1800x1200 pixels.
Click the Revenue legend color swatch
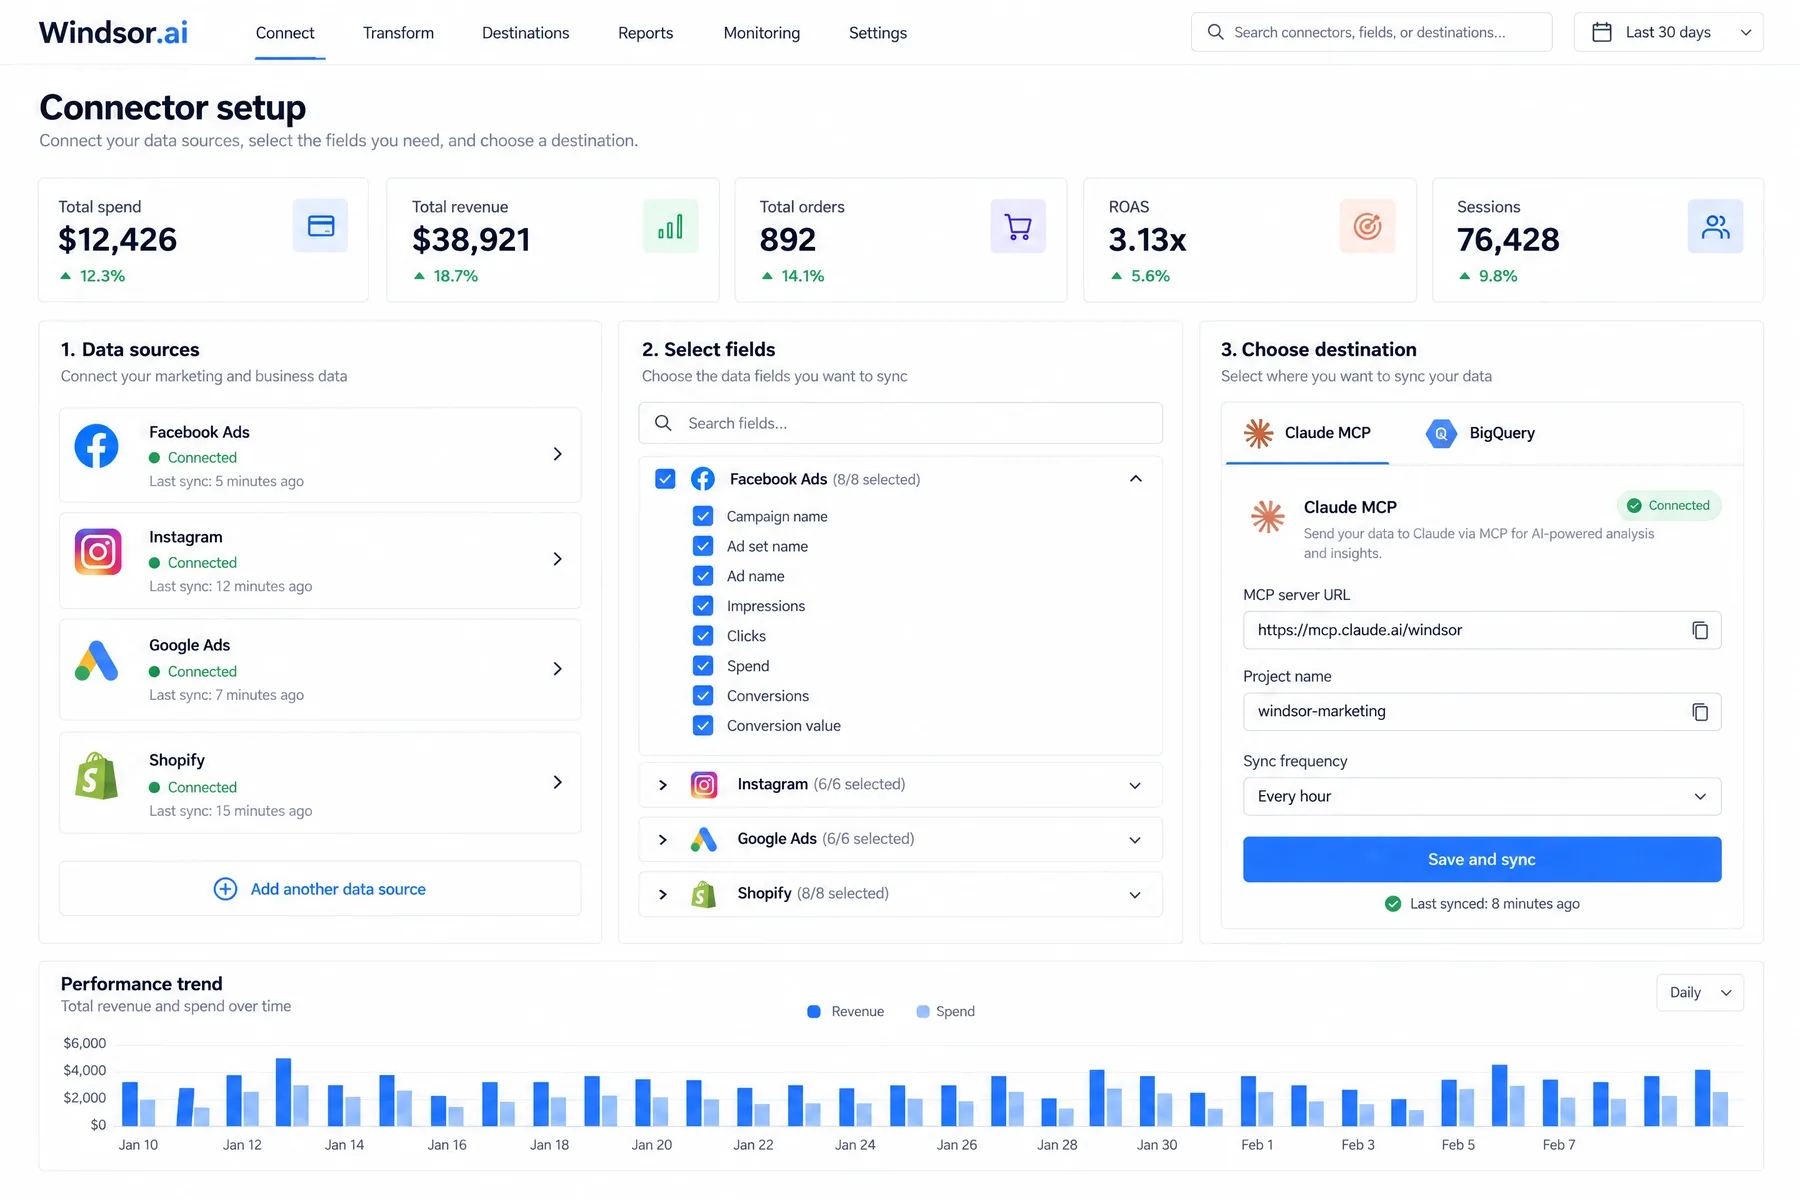coord(814,1012)
